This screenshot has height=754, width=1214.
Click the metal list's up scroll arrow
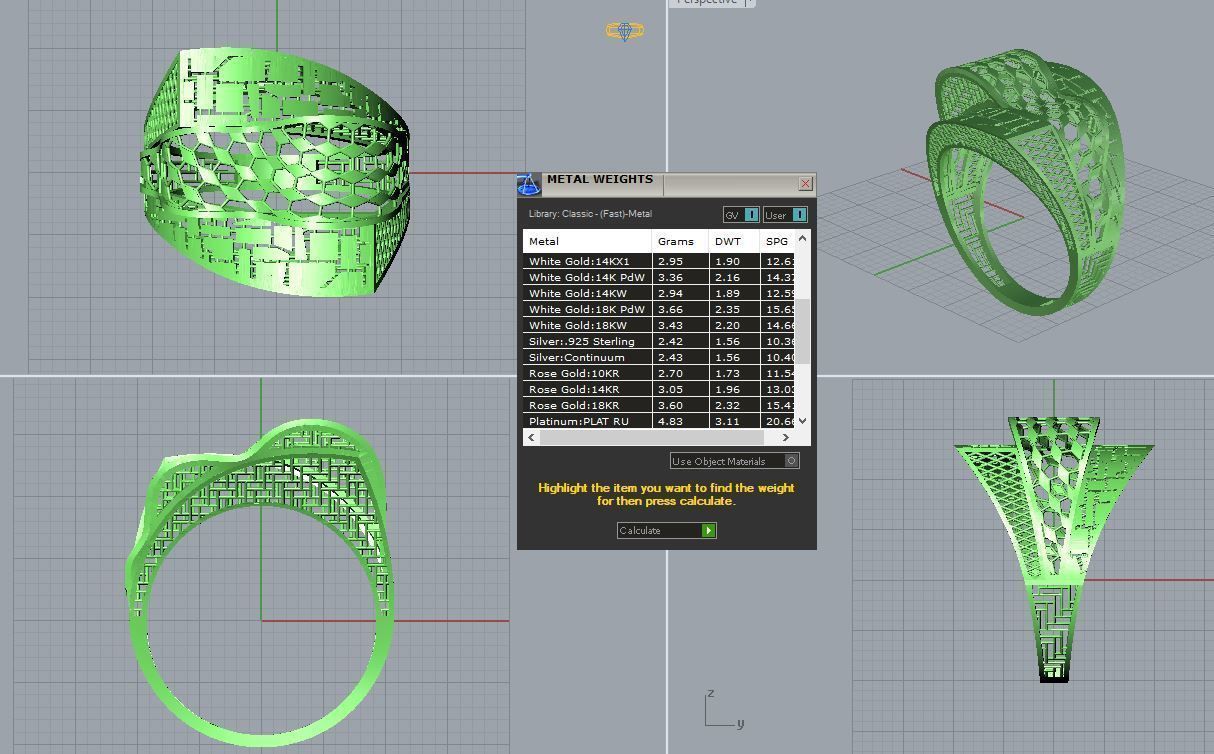(x=802, y=238)
